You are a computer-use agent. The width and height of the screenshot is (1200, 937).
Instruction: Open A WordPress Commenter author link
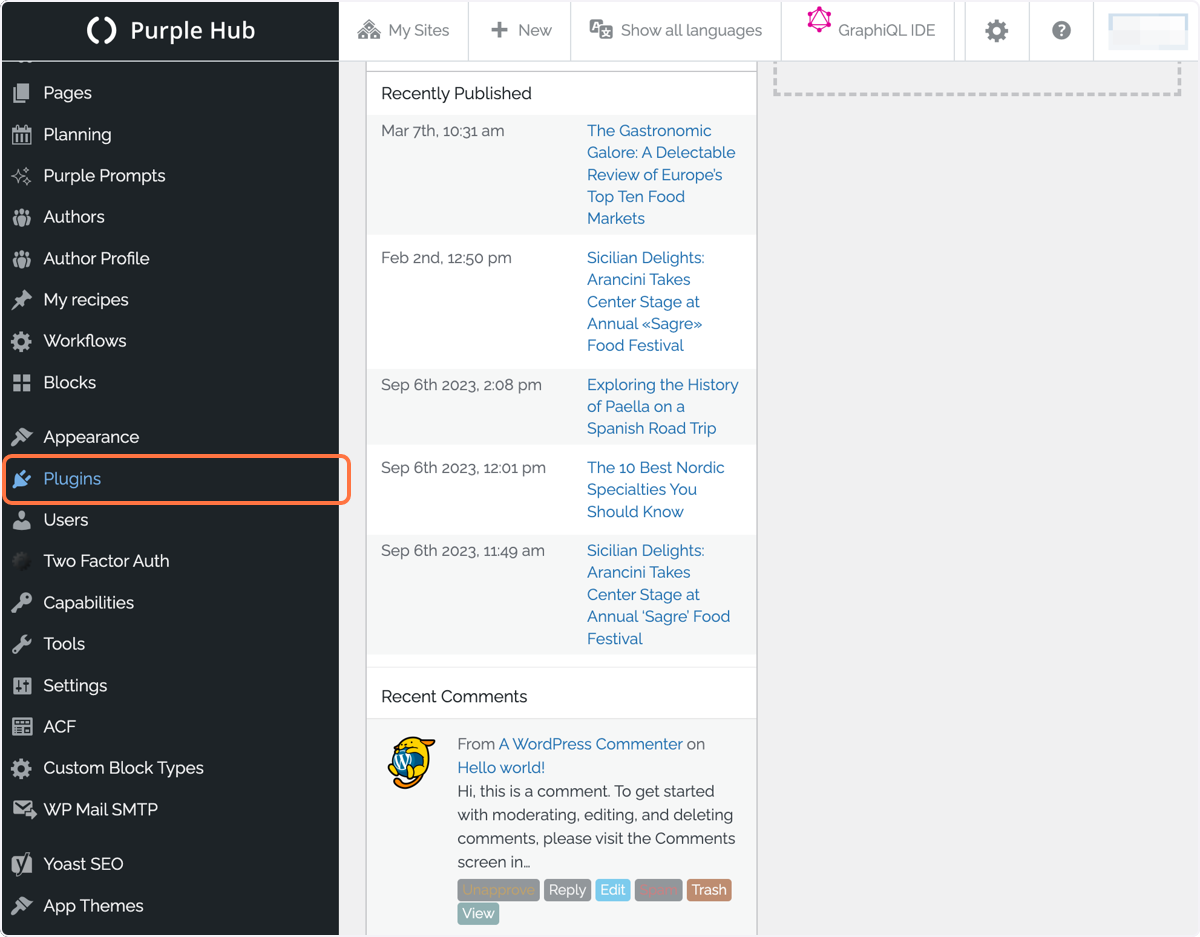pyautogui.click(x=591, y=744)
